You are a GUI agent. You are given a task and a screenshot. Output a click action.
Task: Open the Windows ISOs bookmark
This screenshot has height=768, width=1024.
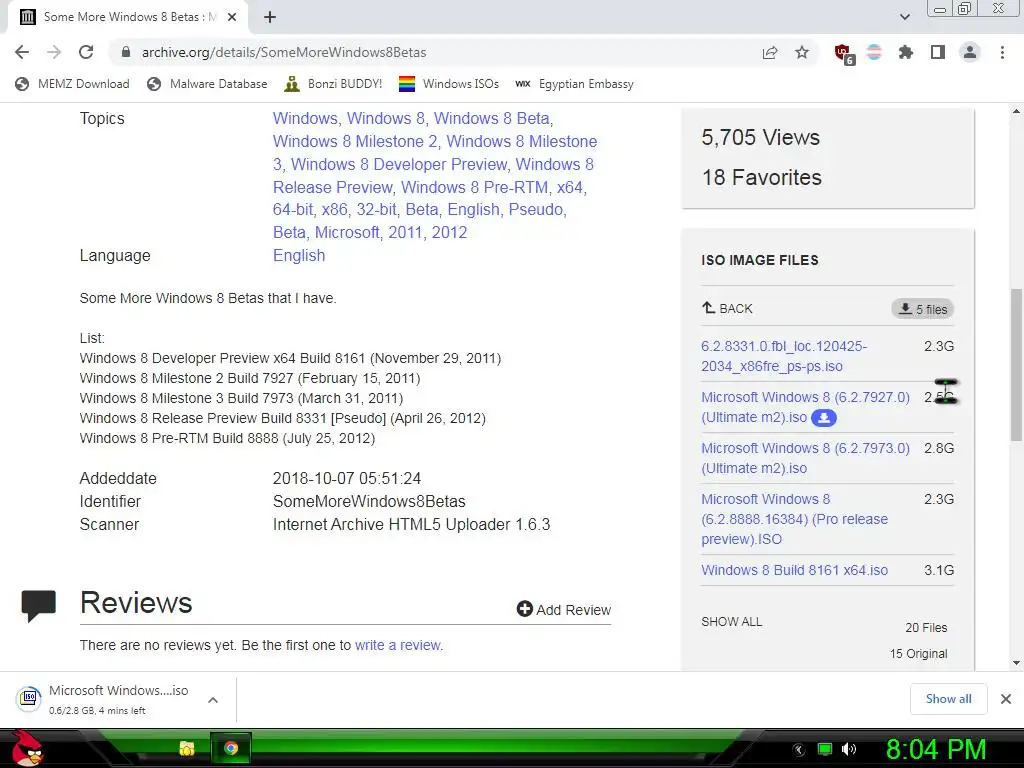(449, 84)
